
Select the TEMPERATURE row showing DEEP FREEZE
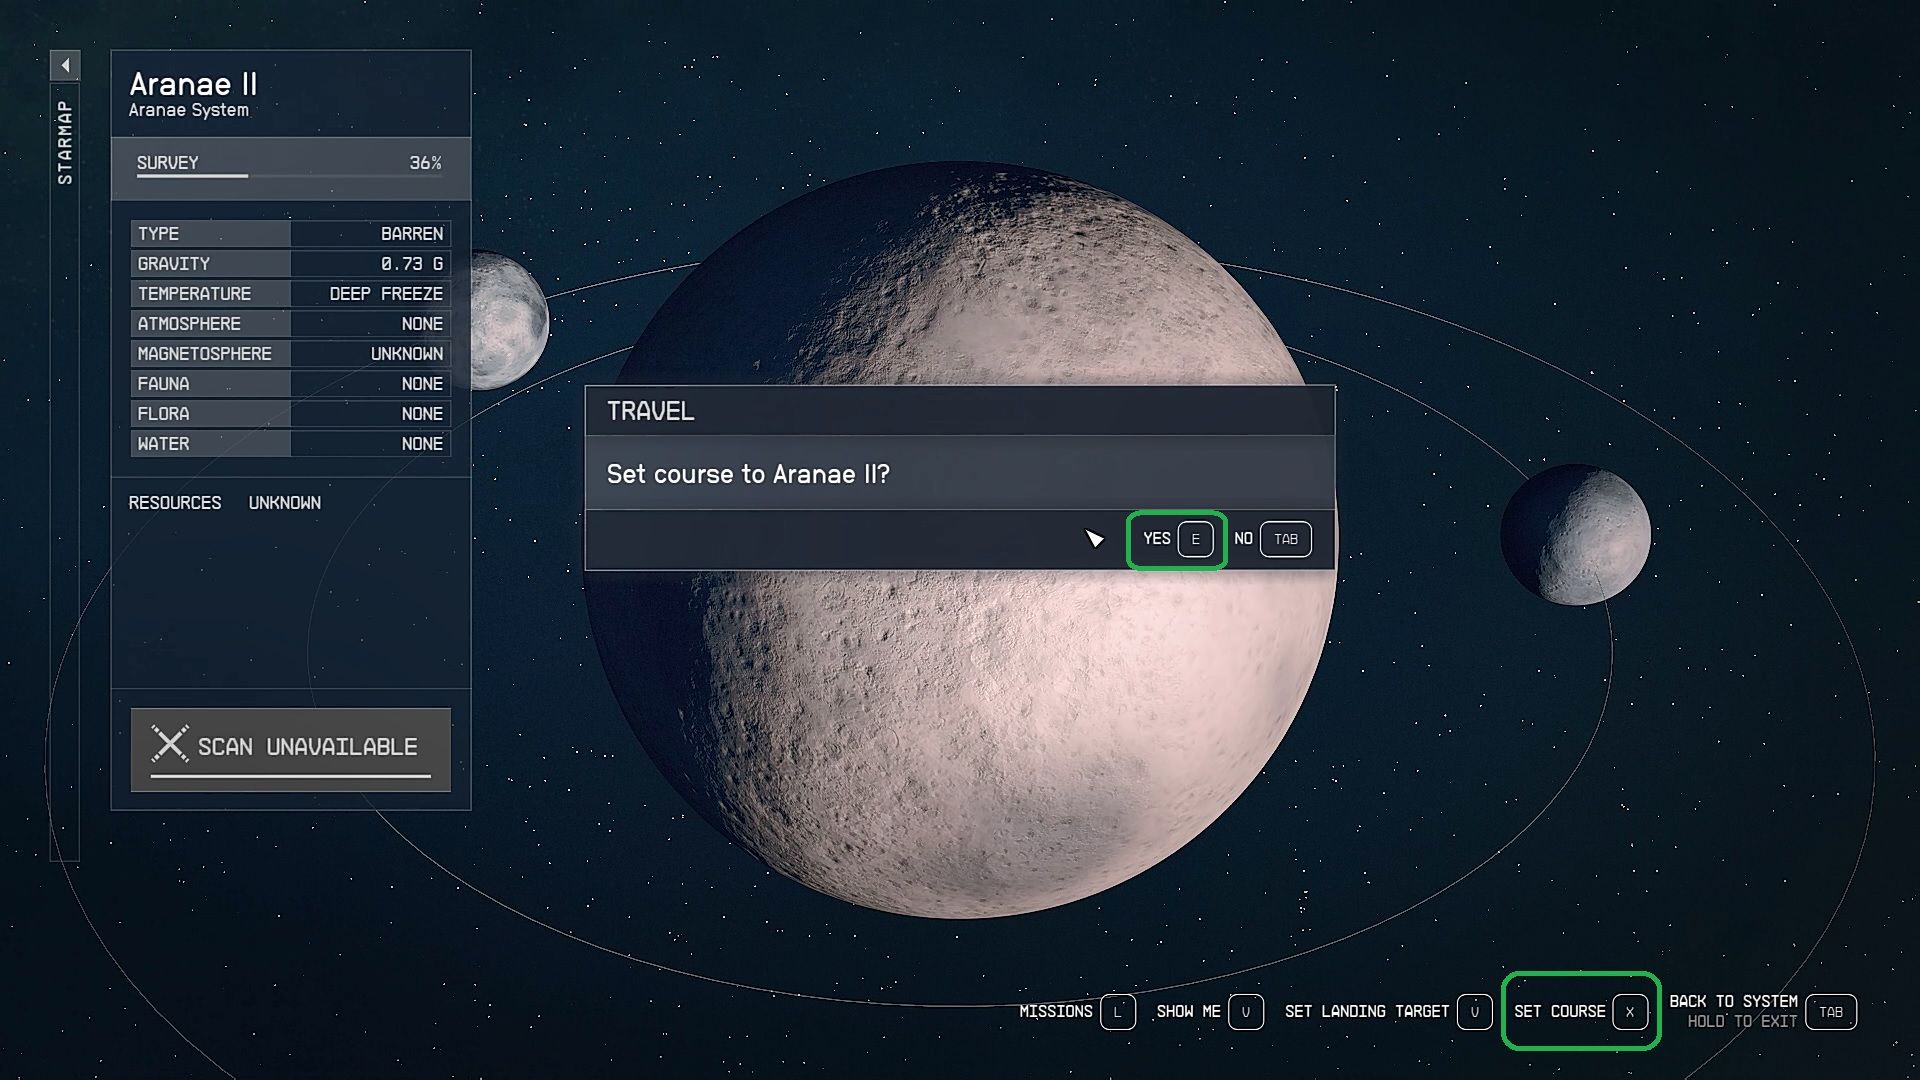(290, 294)
